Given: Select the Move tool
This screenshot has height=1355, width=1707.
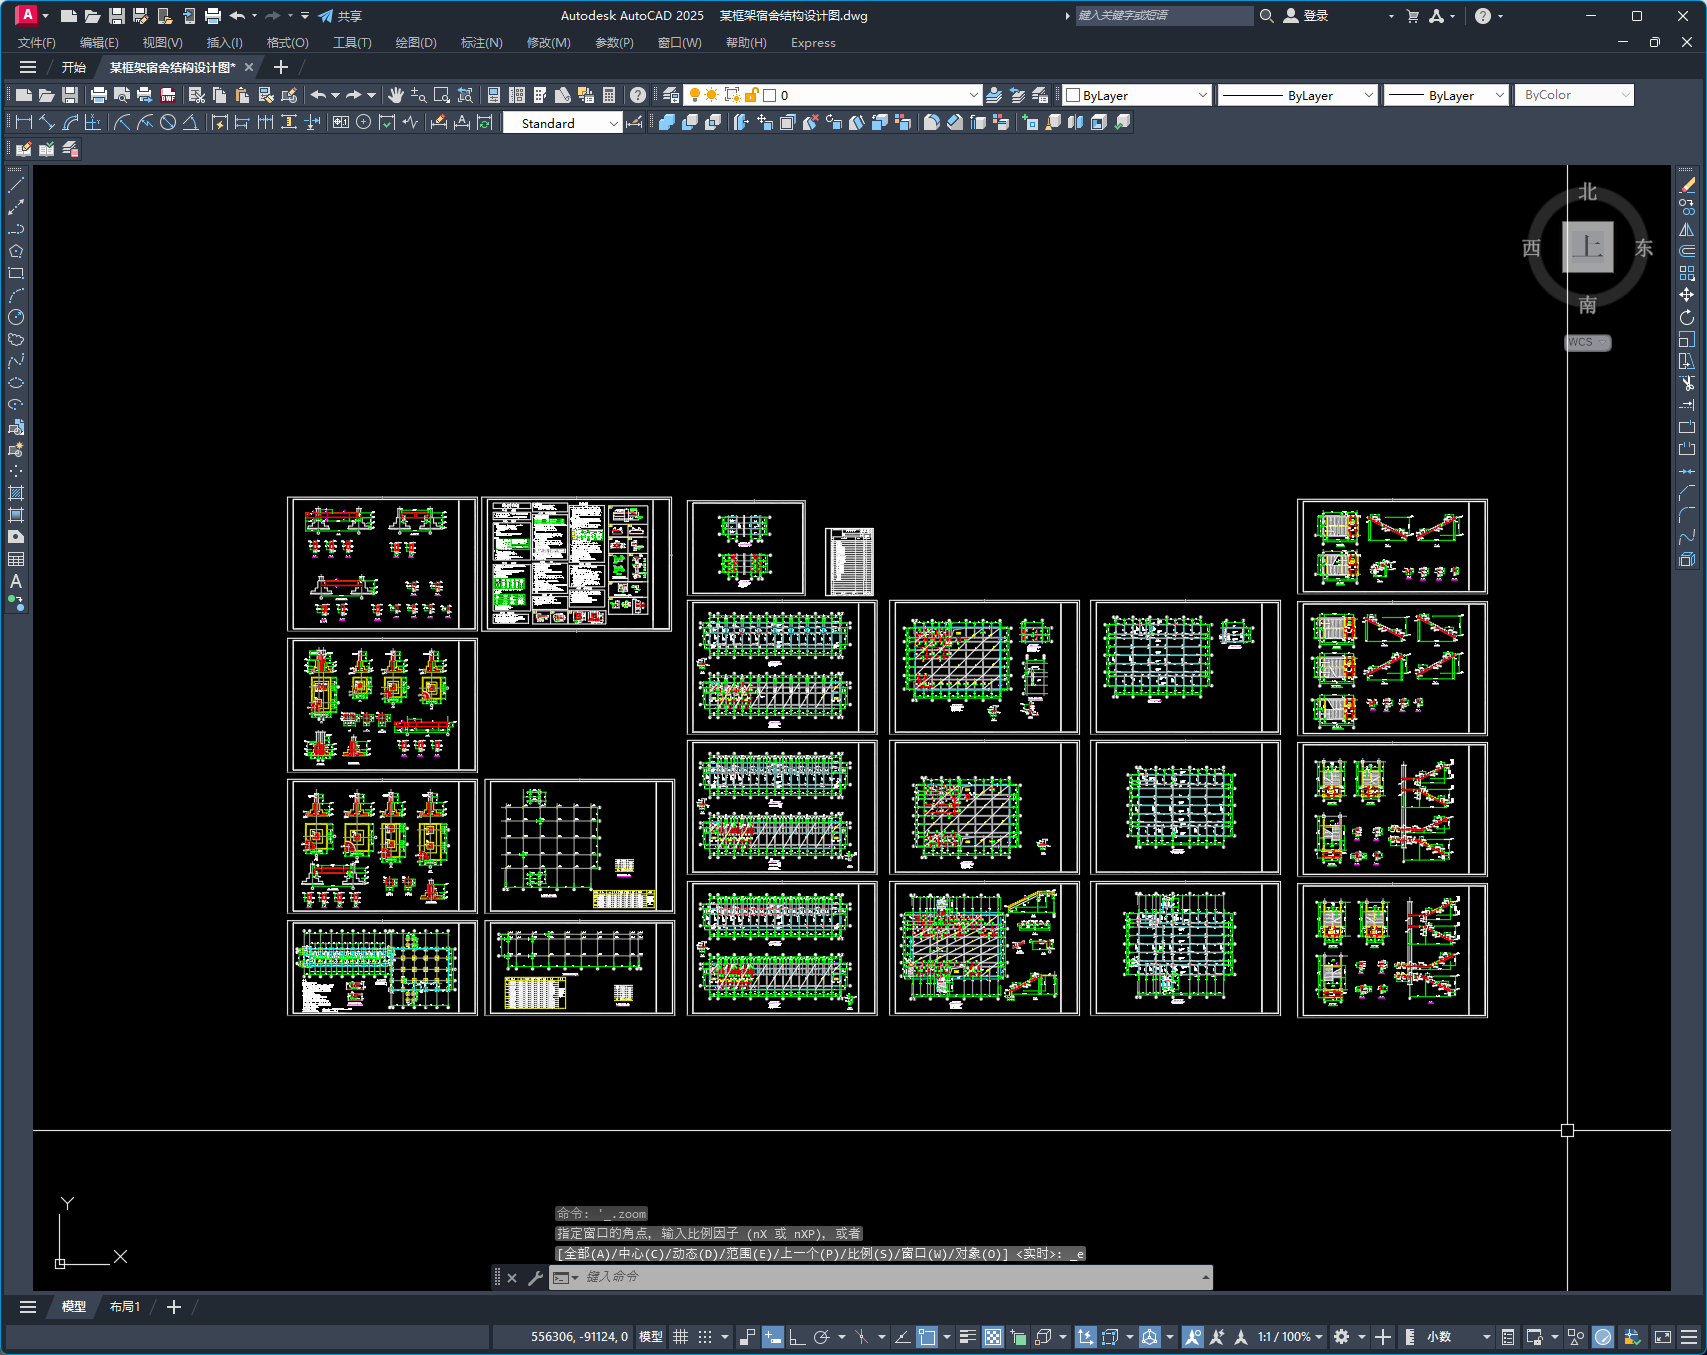Looking at the screenshot, I should (1688, 295).
